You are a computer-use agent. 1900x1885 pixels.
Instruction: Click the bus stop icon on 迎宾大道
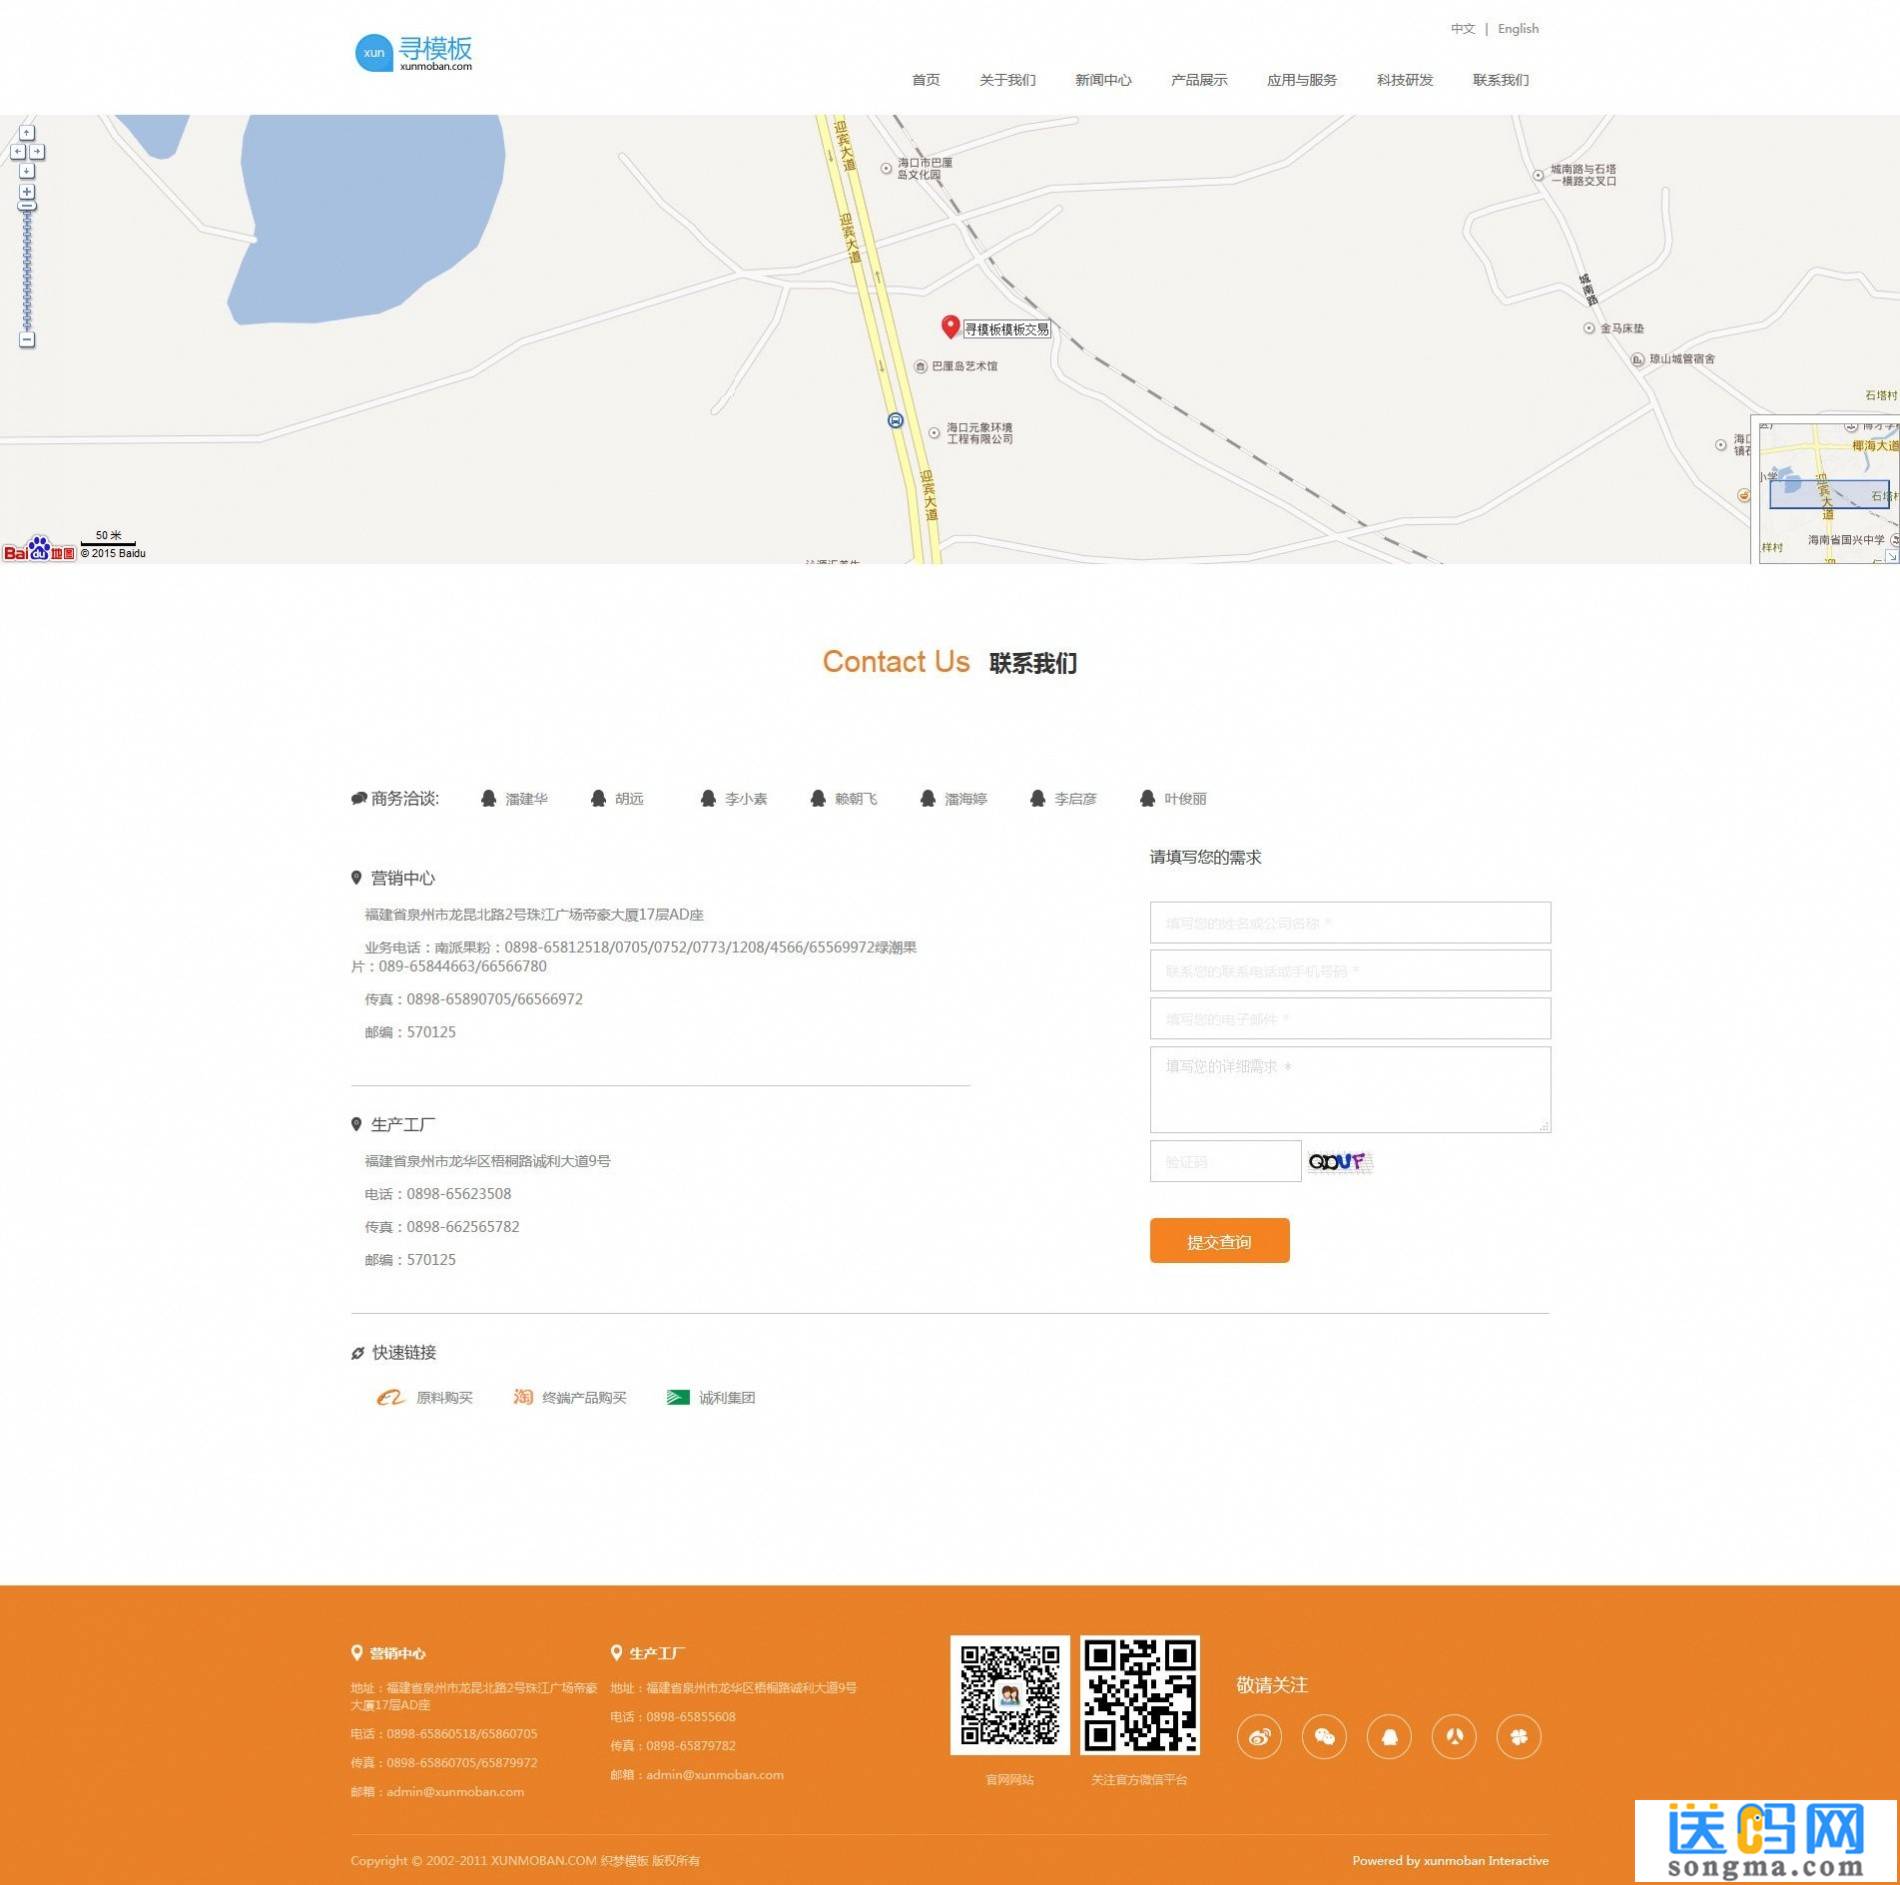[895, 421]
